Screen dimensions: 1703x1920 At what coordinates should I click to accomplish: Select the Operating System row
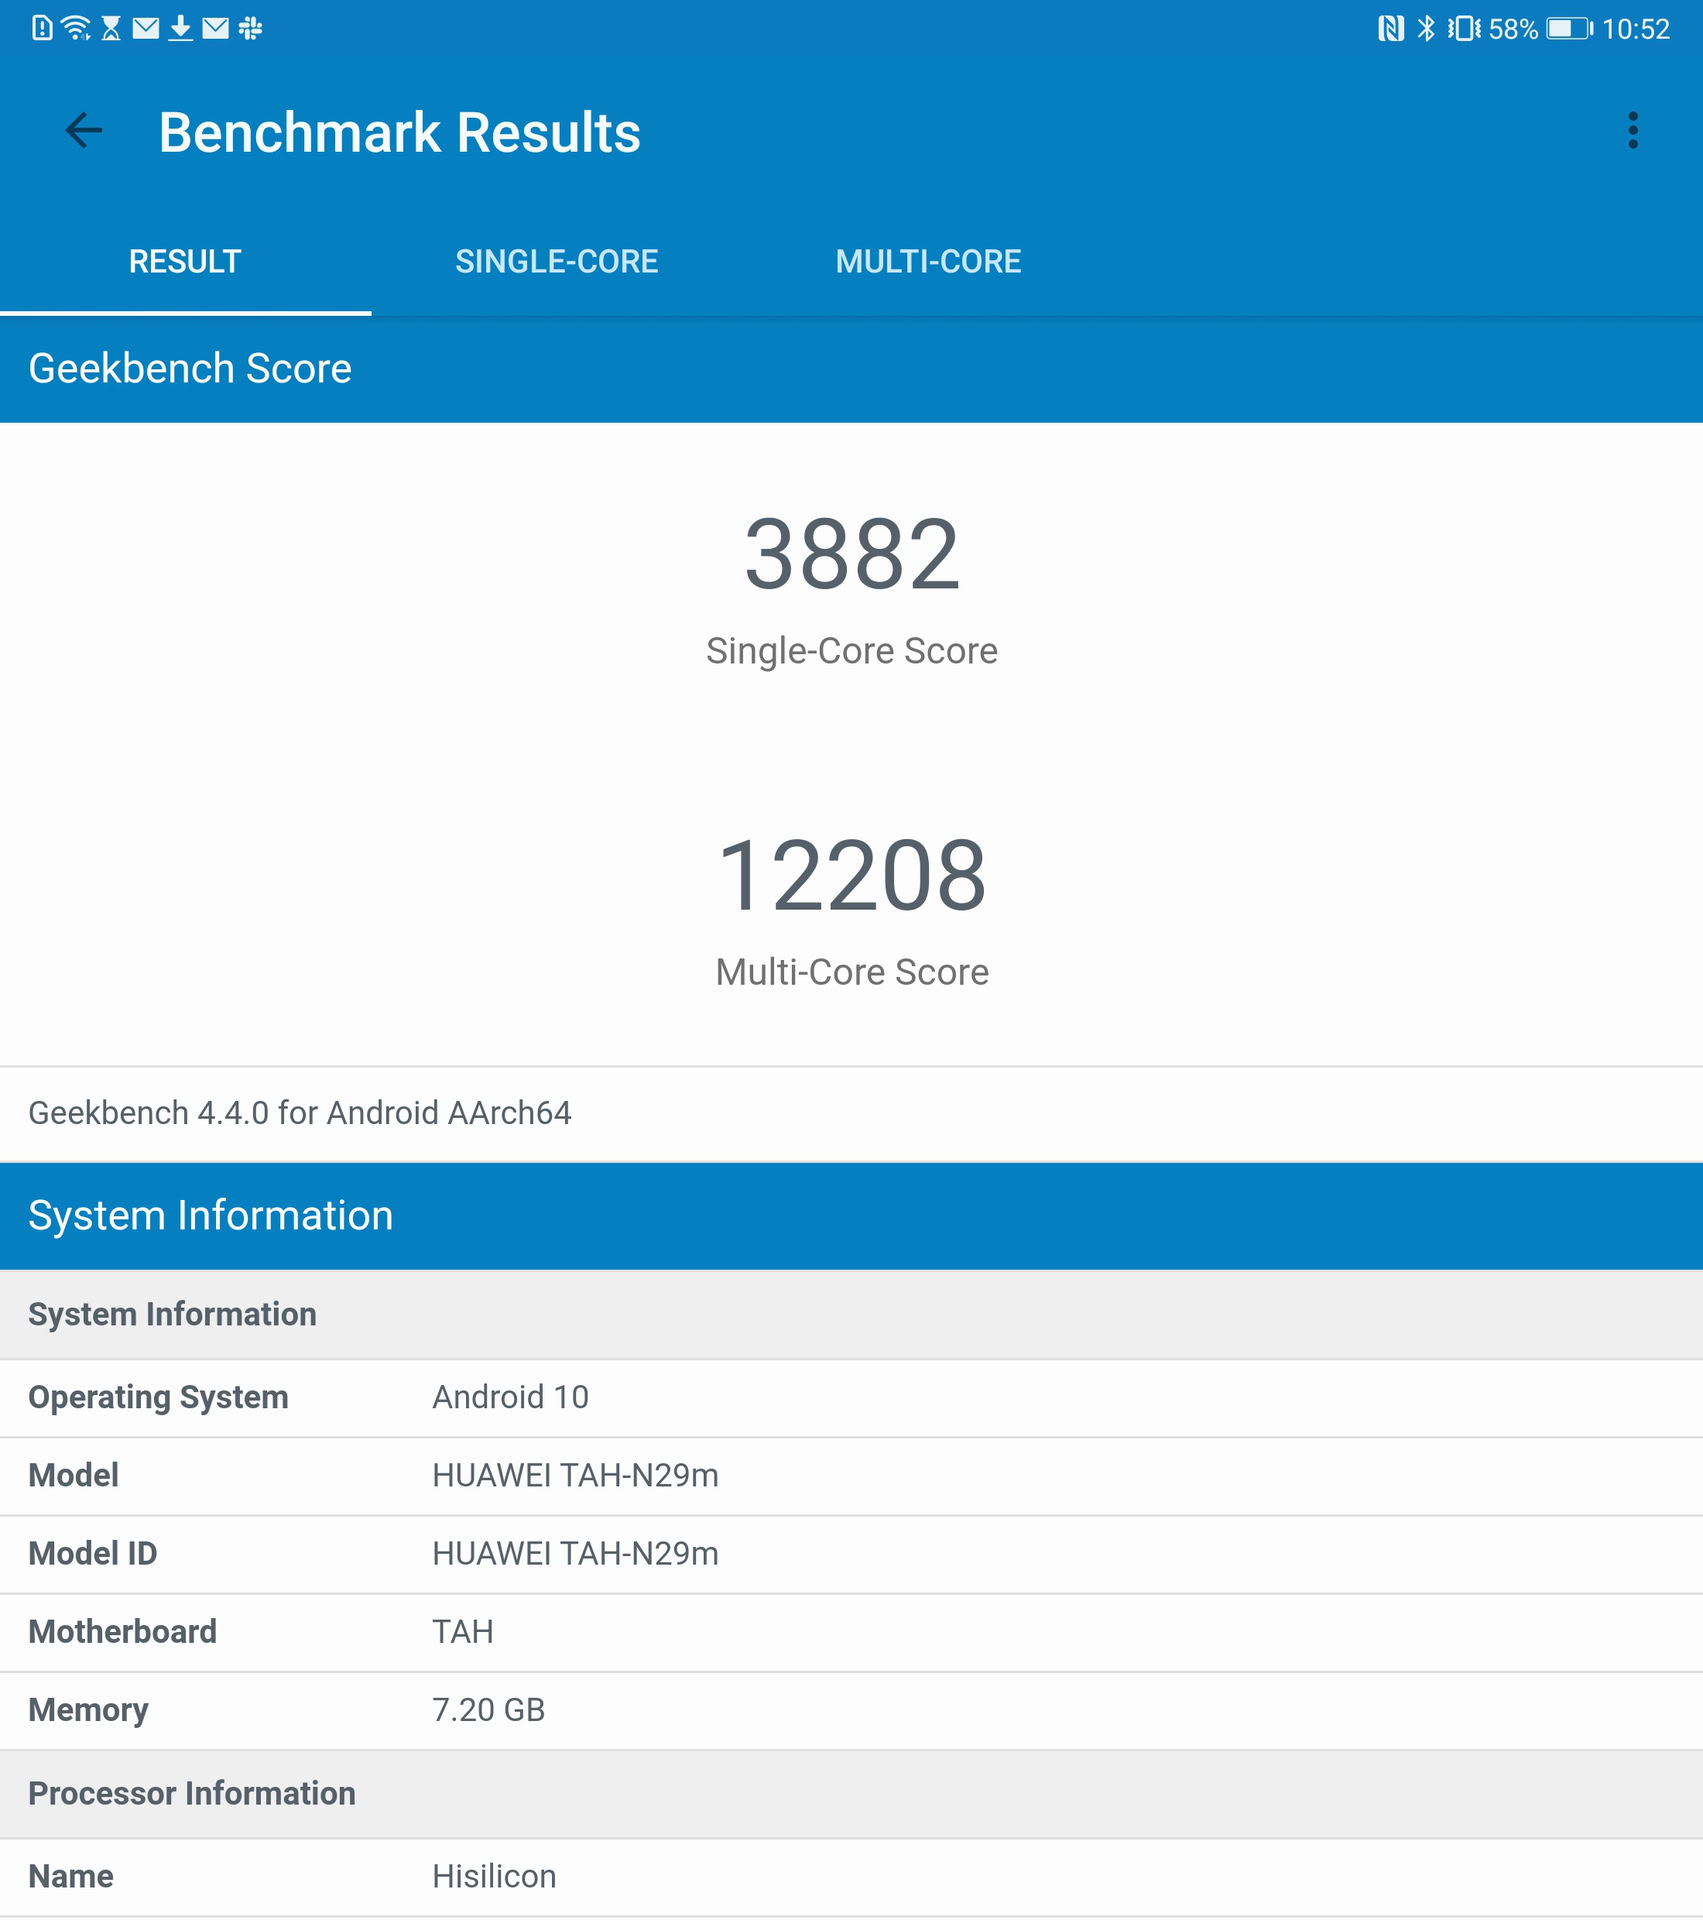pyautogui.click(x=851, y=1397)
